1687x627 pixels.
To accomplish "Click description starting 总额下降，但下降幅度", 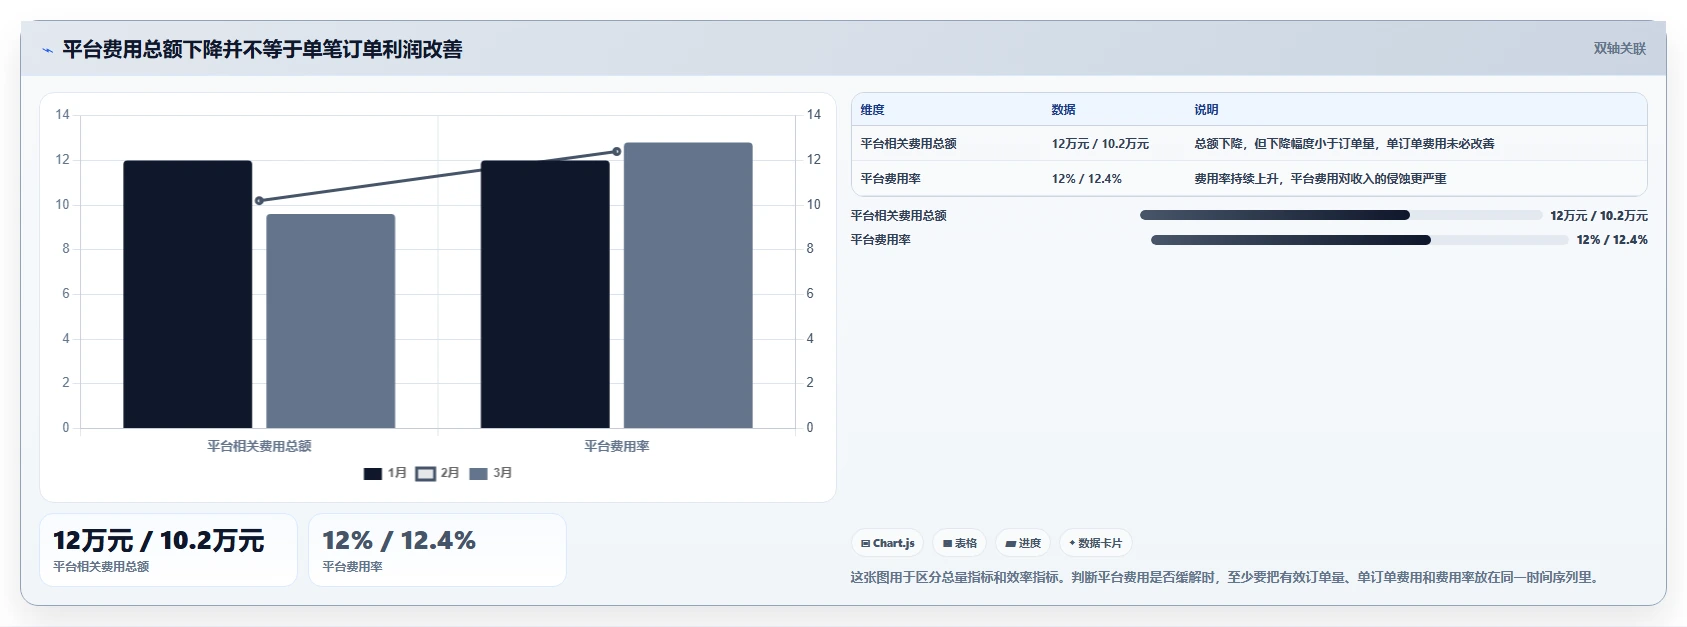I will (x=1344, y=144).
